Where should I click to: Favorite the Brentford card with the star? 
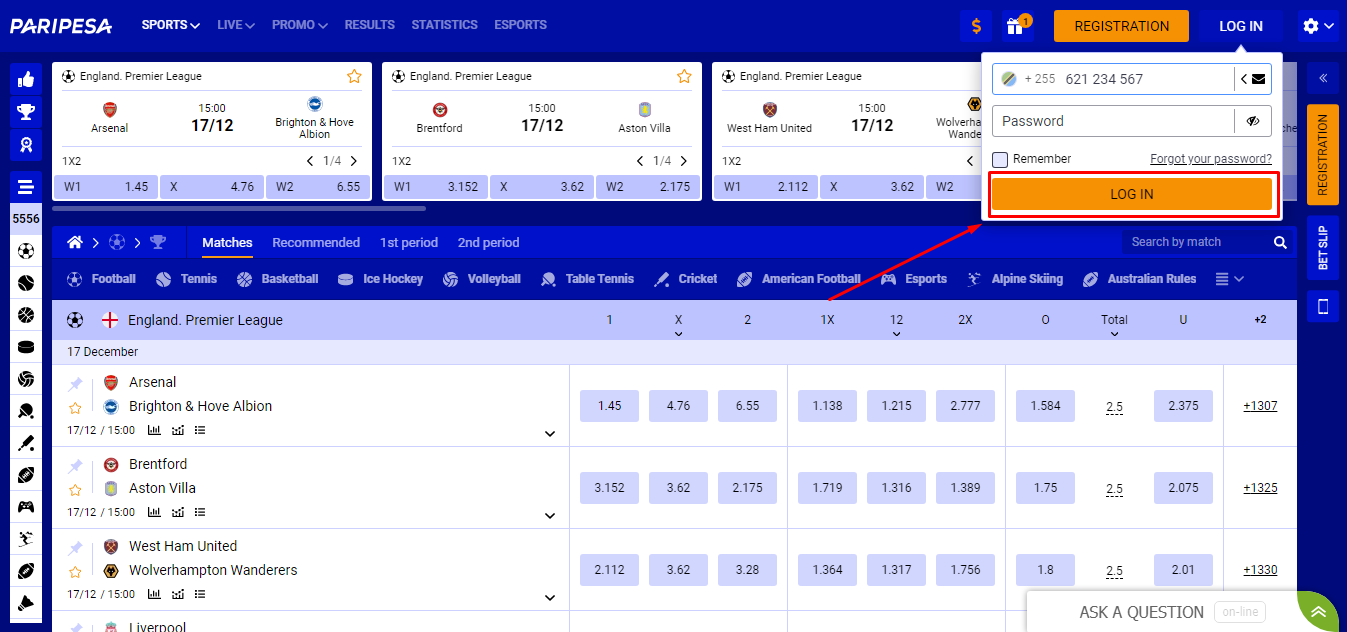click(x=684, y=76)
